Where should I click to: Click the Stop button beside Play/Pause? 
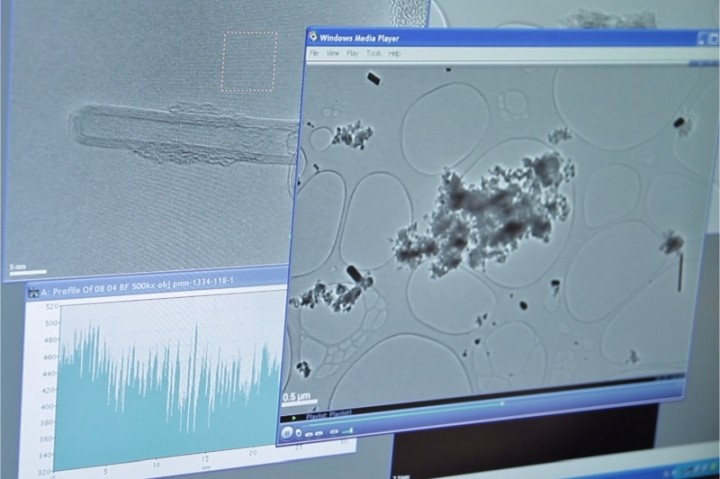click(x=300, y=433)
